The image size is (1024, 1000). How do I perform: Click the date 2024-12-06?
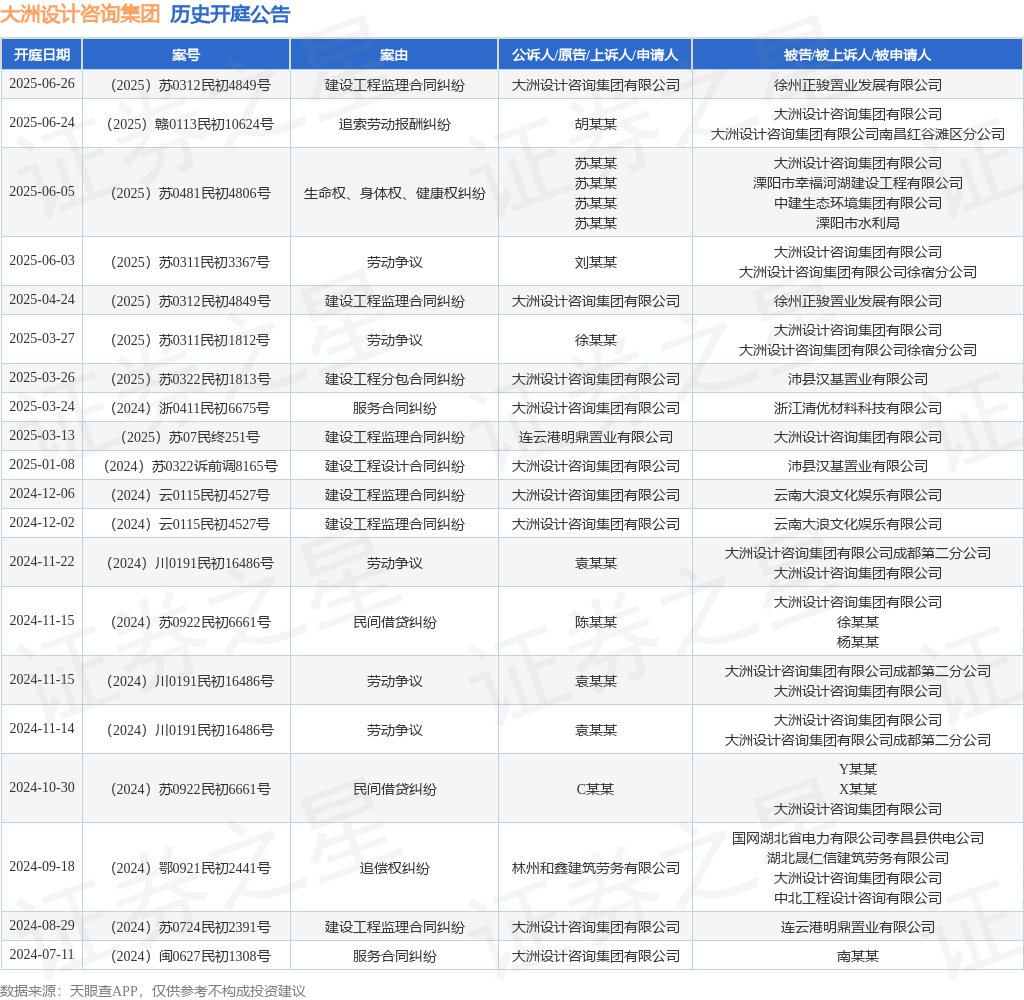pos(42,494)
